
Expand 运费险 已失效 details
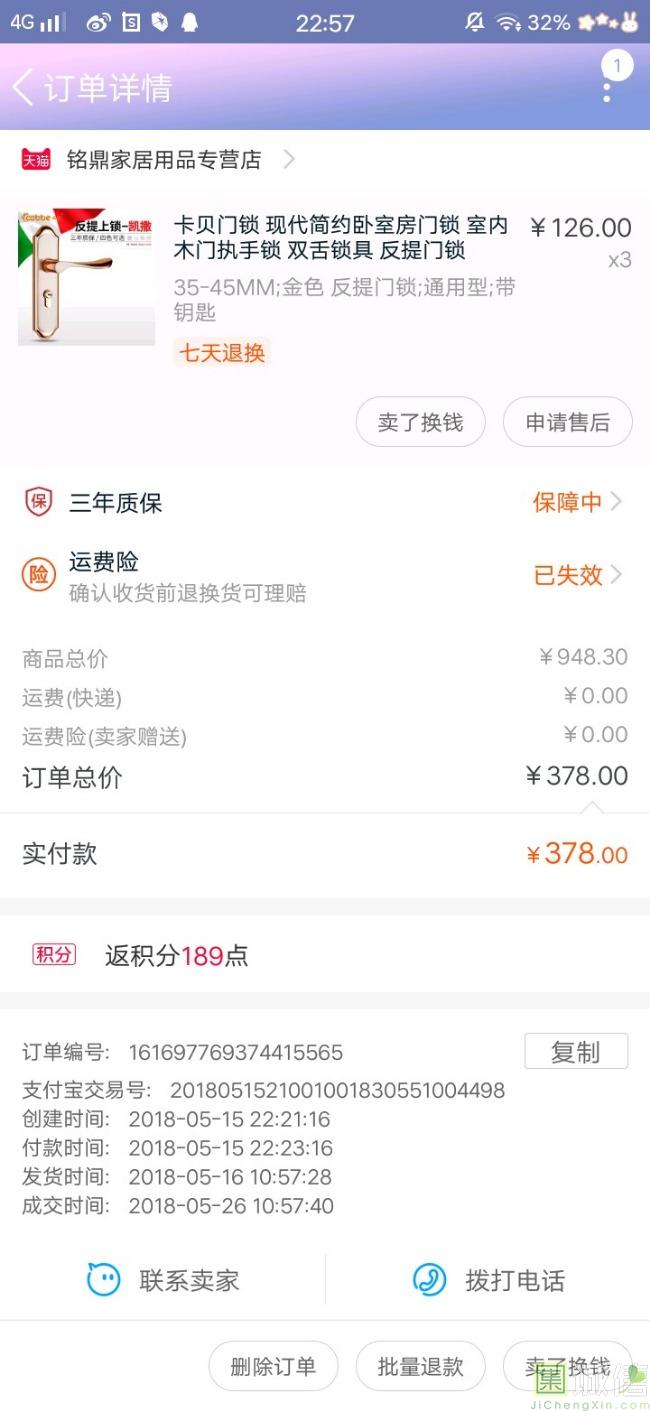click(577, 575)
